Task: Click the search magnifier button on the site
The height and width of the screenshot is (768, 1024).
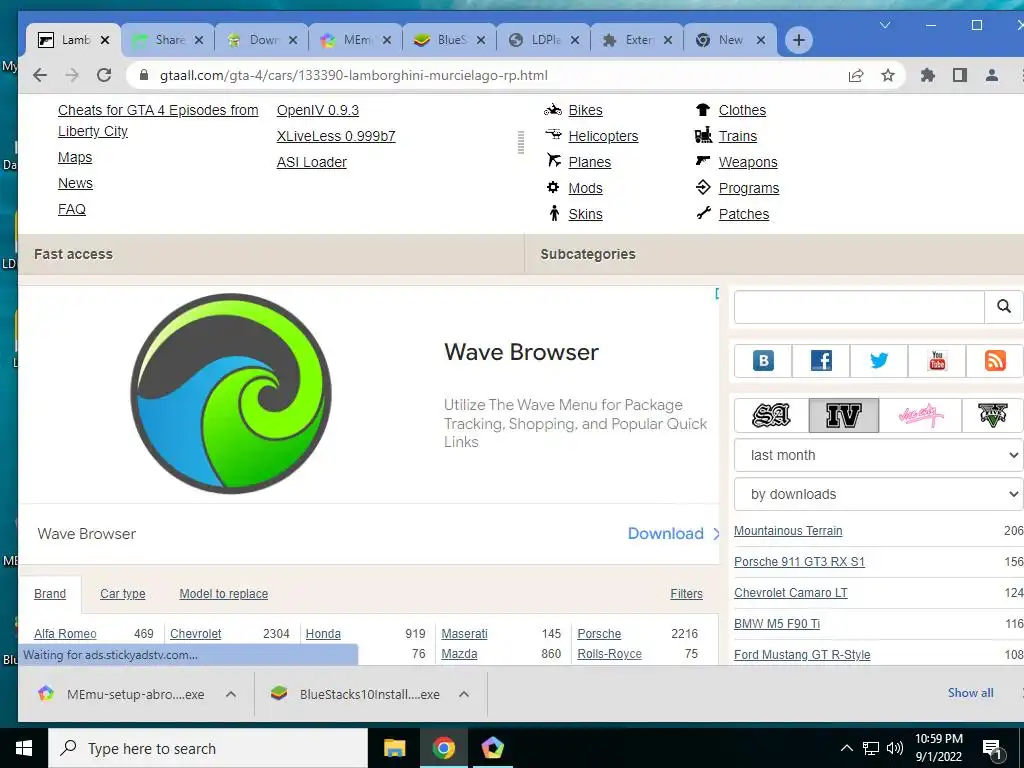Action: point(1003,306)
